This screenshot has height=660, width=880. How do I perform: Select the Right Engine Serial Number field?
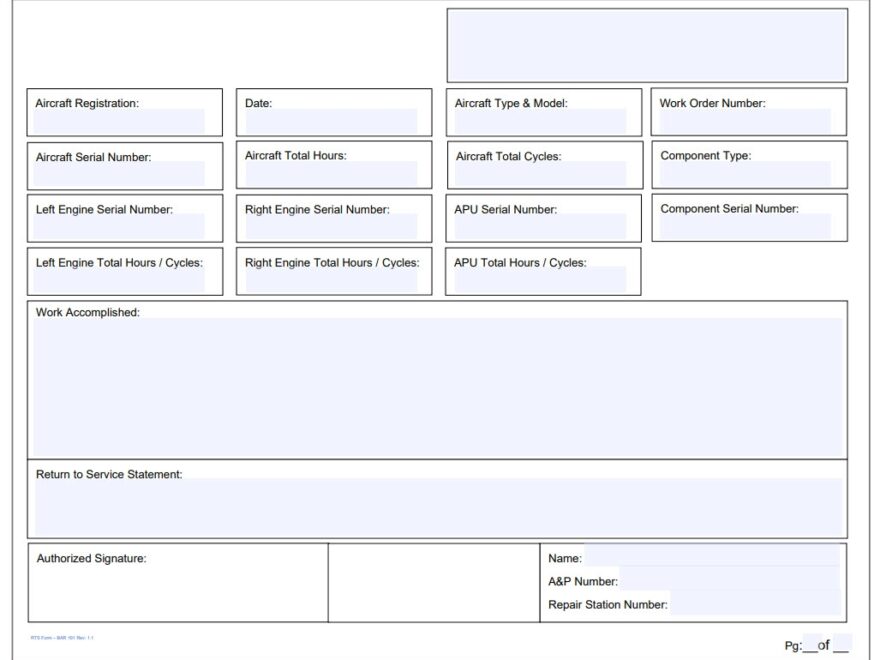331,226
